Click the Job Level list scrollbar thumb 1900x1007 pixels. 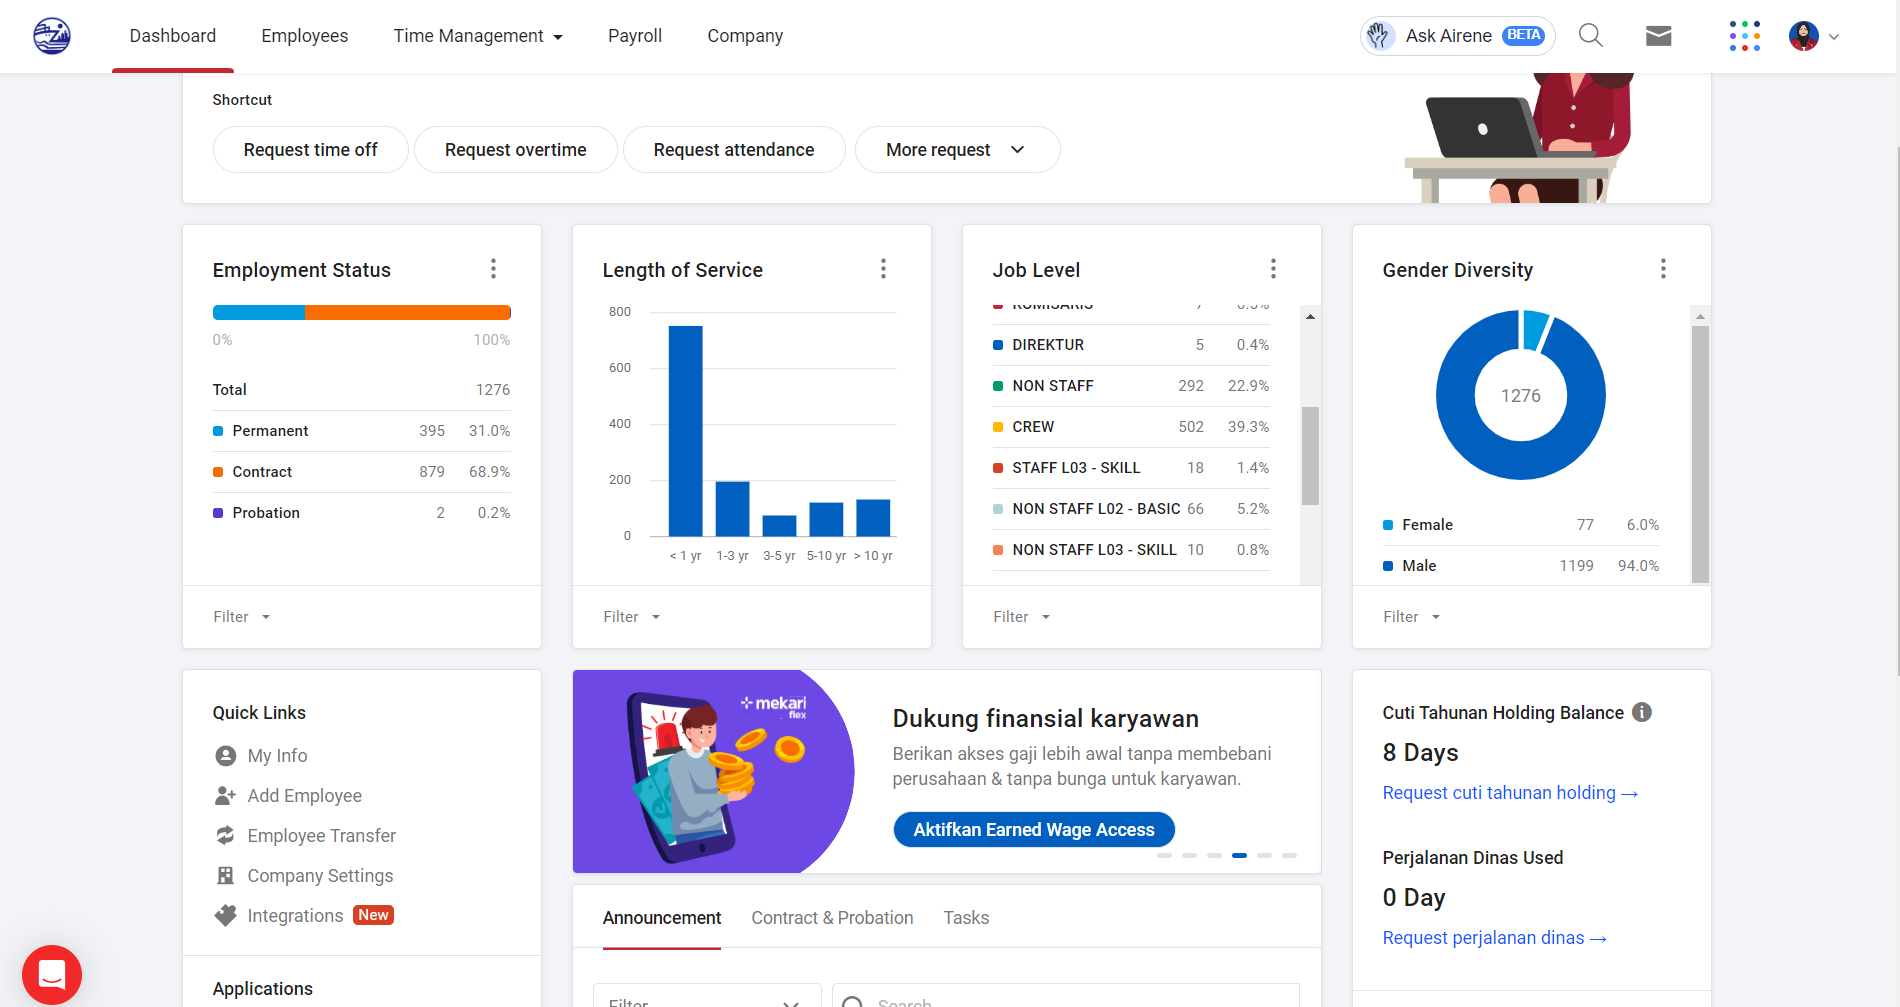[x=1310, y=455]
